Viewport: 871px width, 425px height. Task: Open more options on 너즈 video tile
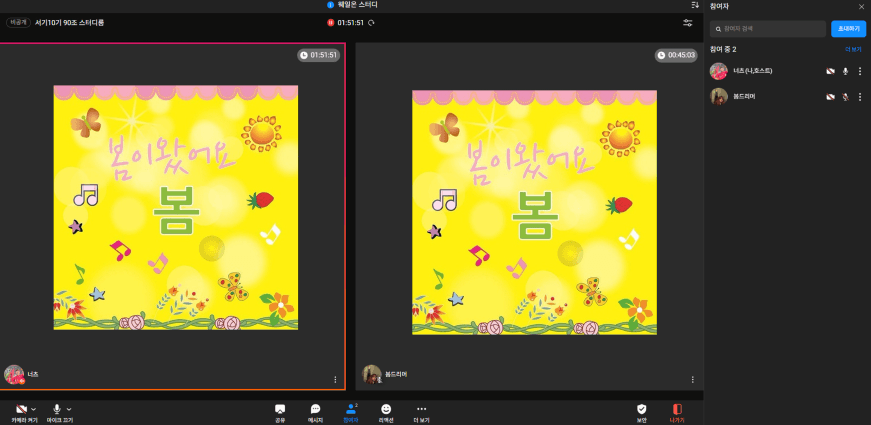coord(335,379)
